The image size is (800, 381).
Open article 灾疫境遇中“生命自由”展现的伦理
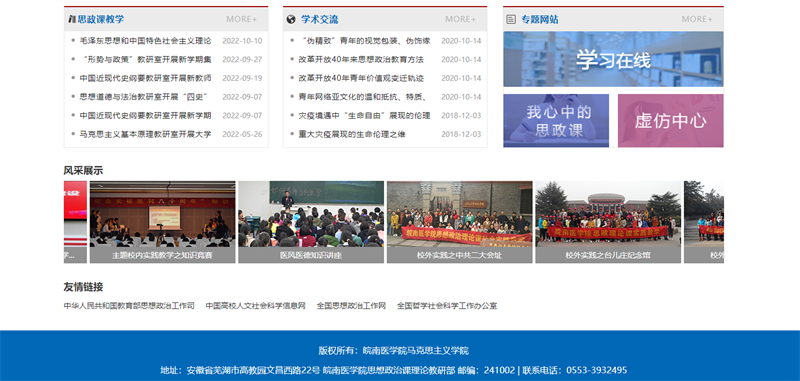(x=364, y=116)
